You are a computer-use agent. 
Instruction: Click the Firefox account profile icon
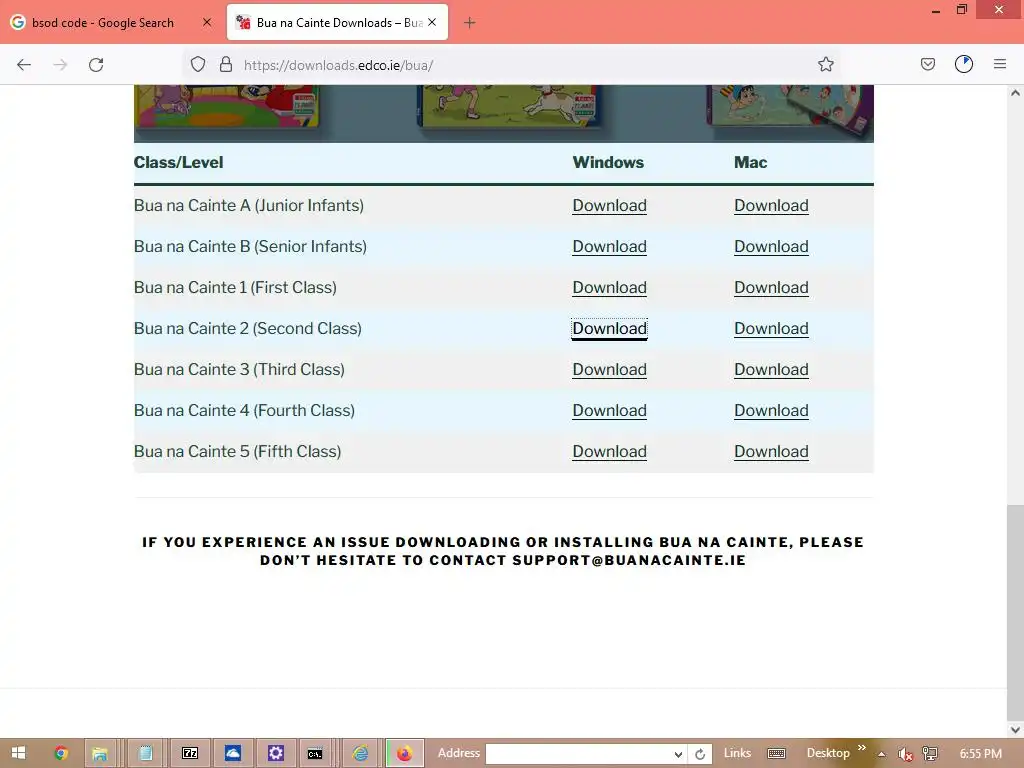point(963,64)
